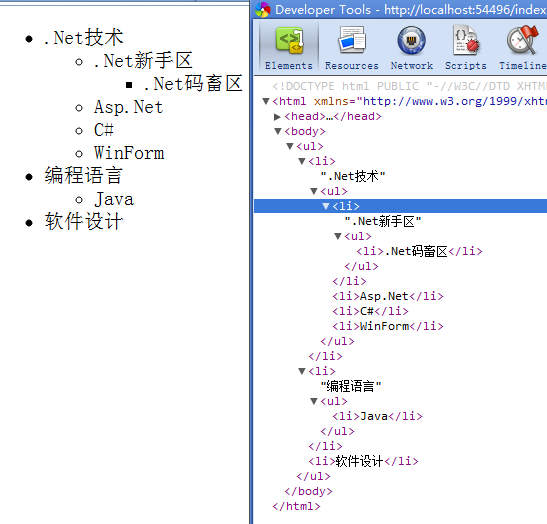Collapse the top-level ul node
547x524 pixels.
tap(290, 146)
